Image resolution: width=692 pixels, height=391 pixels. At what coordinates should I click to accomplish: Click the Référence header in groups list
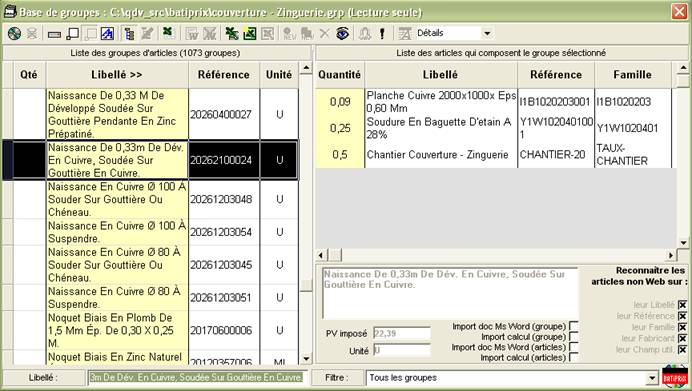click(x=224, y=75)
